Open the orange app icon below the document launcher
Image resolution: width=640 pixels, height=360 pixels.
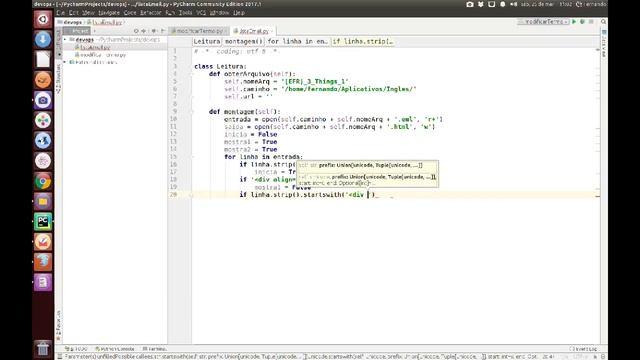(x=43, y=80)
